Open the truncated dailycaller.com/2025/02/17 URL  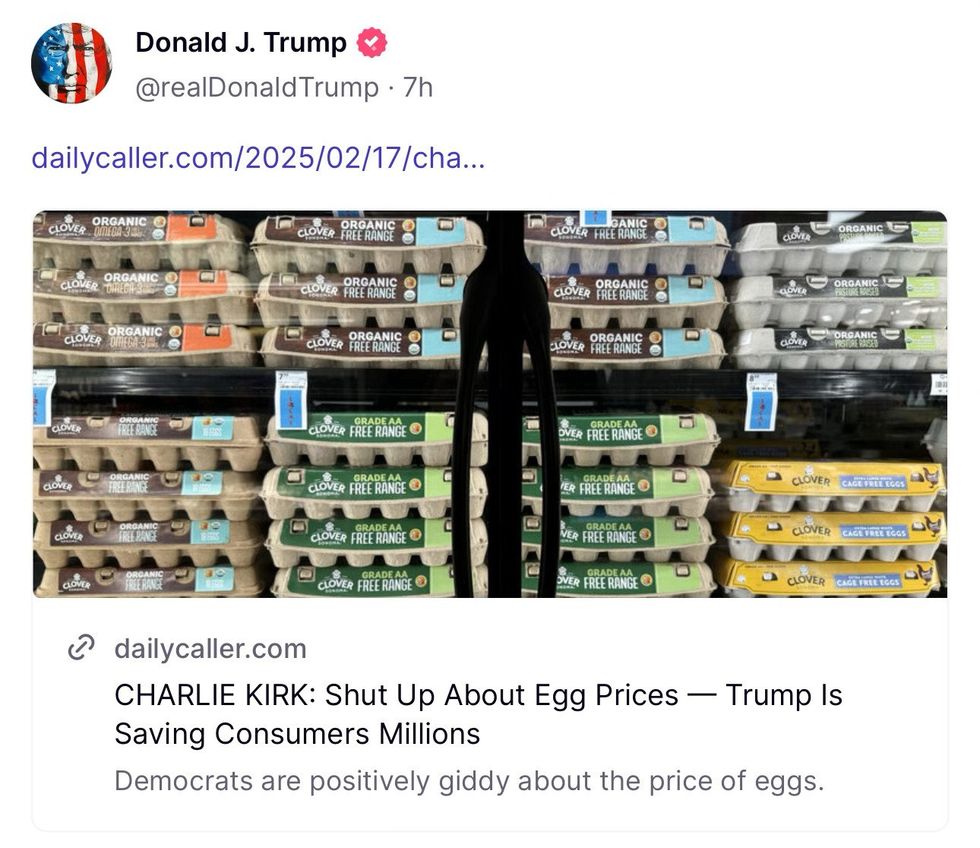pyautogui.click(x=256, y=157)
